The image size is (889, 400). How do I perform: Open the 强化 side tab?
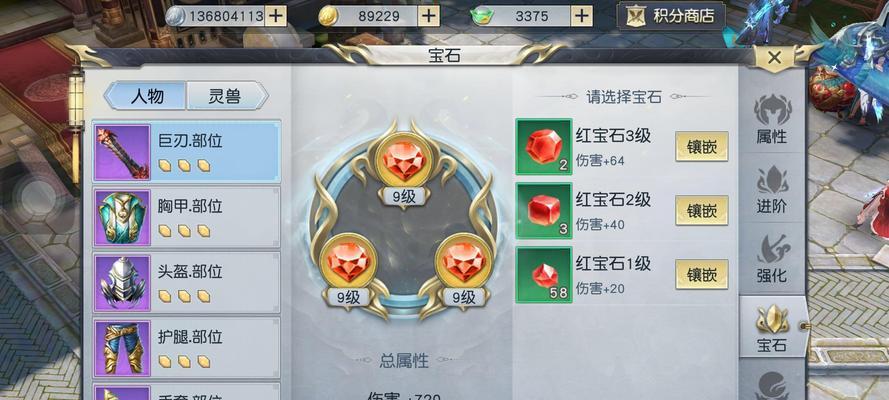point(772,259)
